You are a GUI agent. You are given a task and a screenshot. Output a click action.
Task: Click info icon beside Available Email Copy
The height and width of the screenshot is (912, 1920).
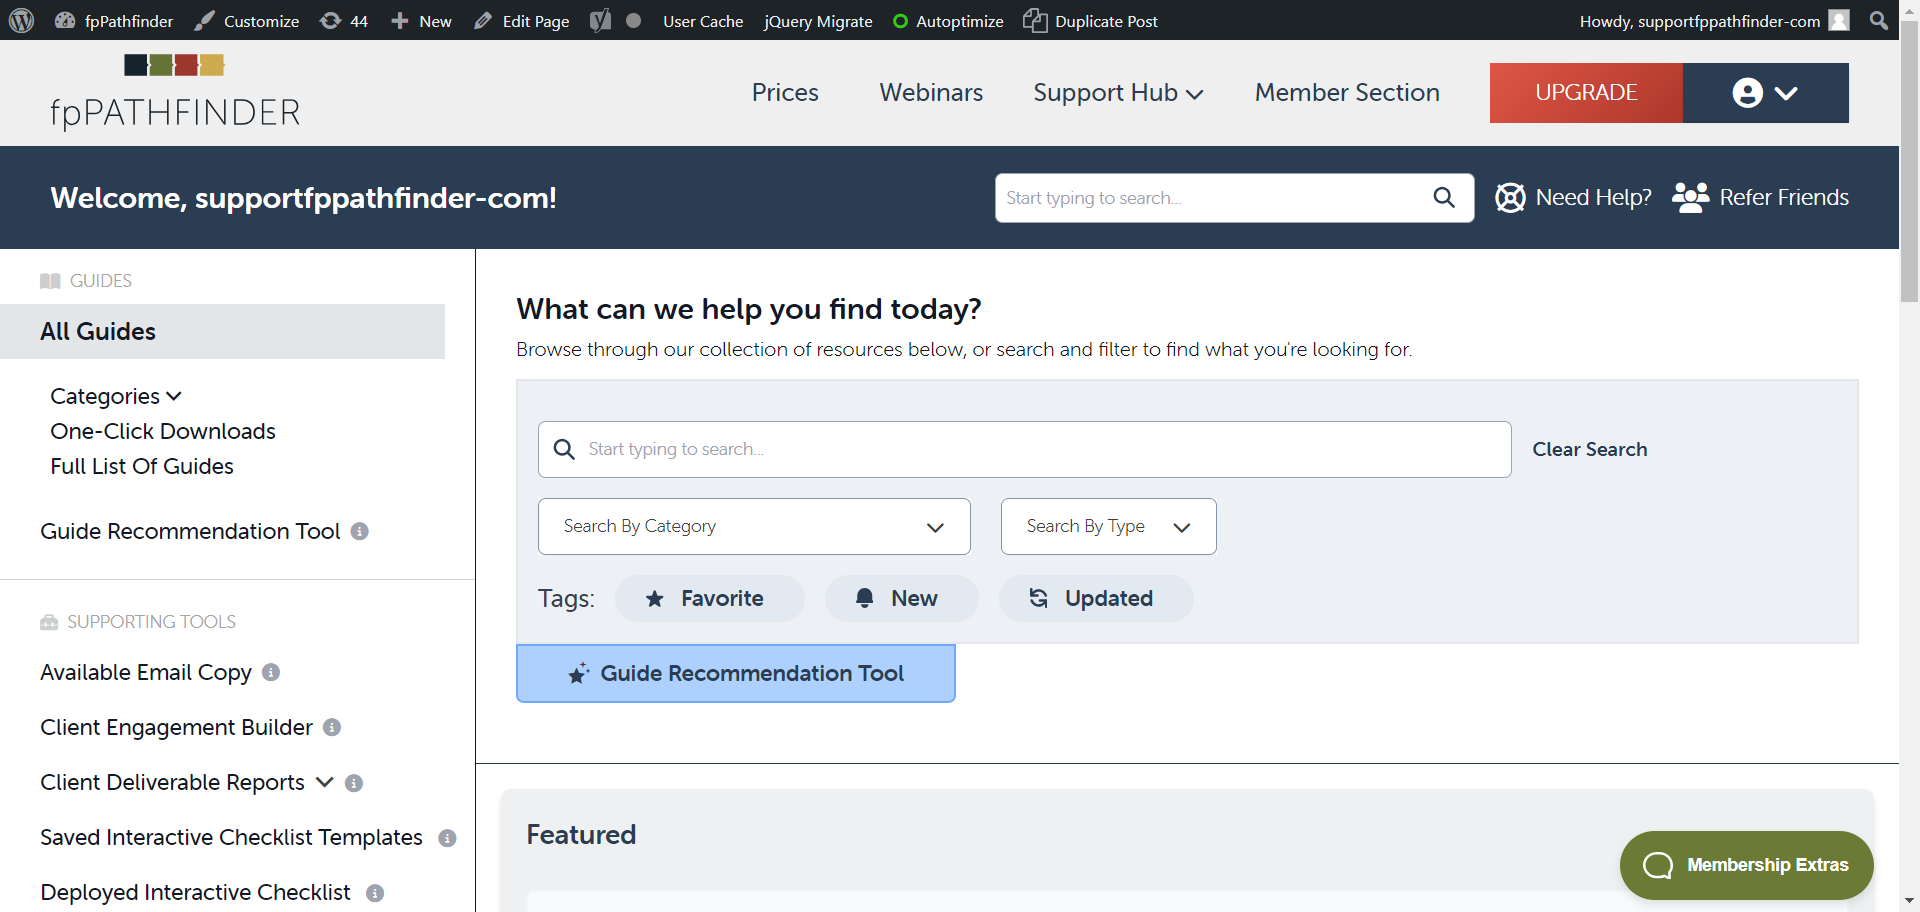click(271, 673)
